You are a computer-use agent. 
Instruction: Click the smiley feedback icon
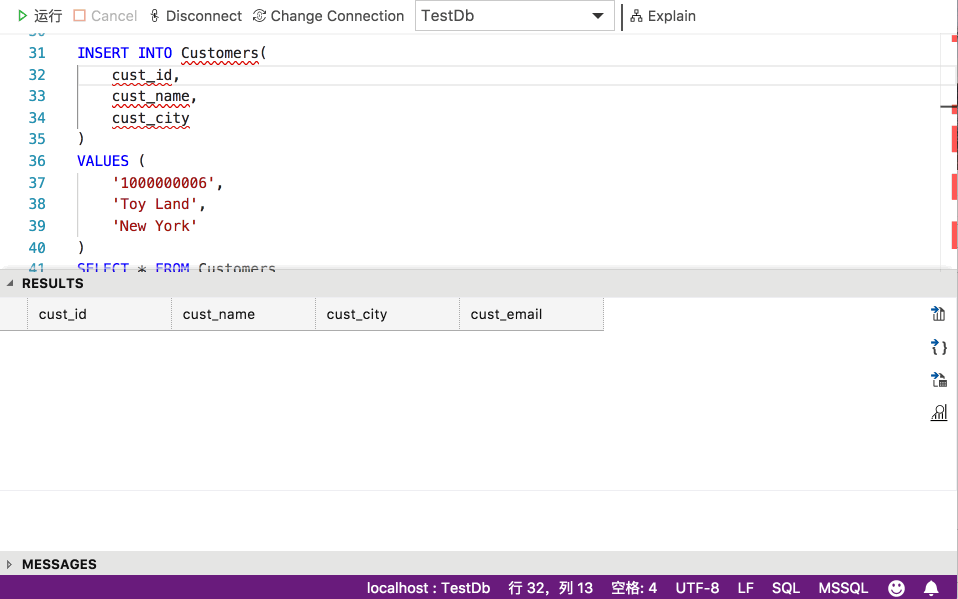tap(896, 588)
